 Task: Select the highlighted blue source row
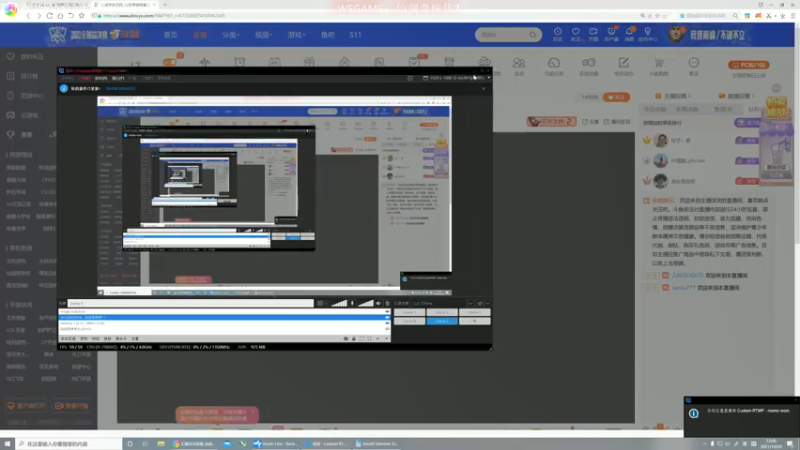pos(224,317)
